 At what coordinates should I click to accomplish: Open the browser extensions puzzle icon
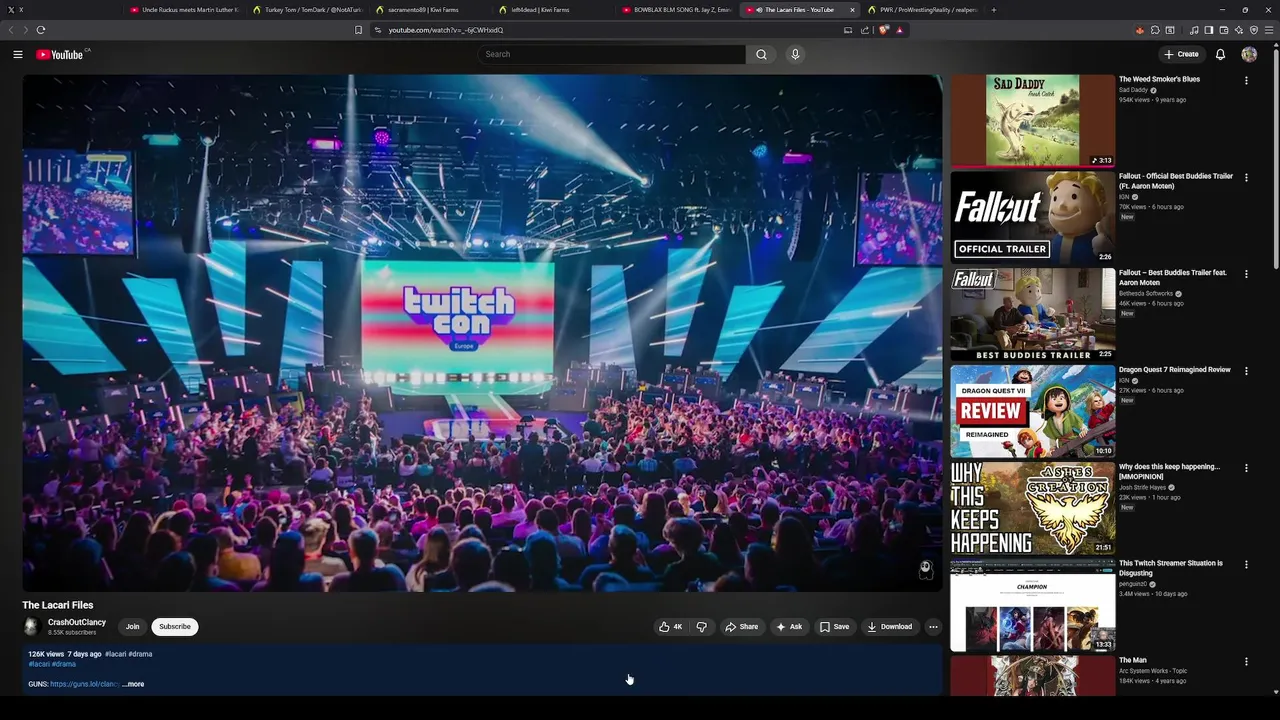point(1154,30)
